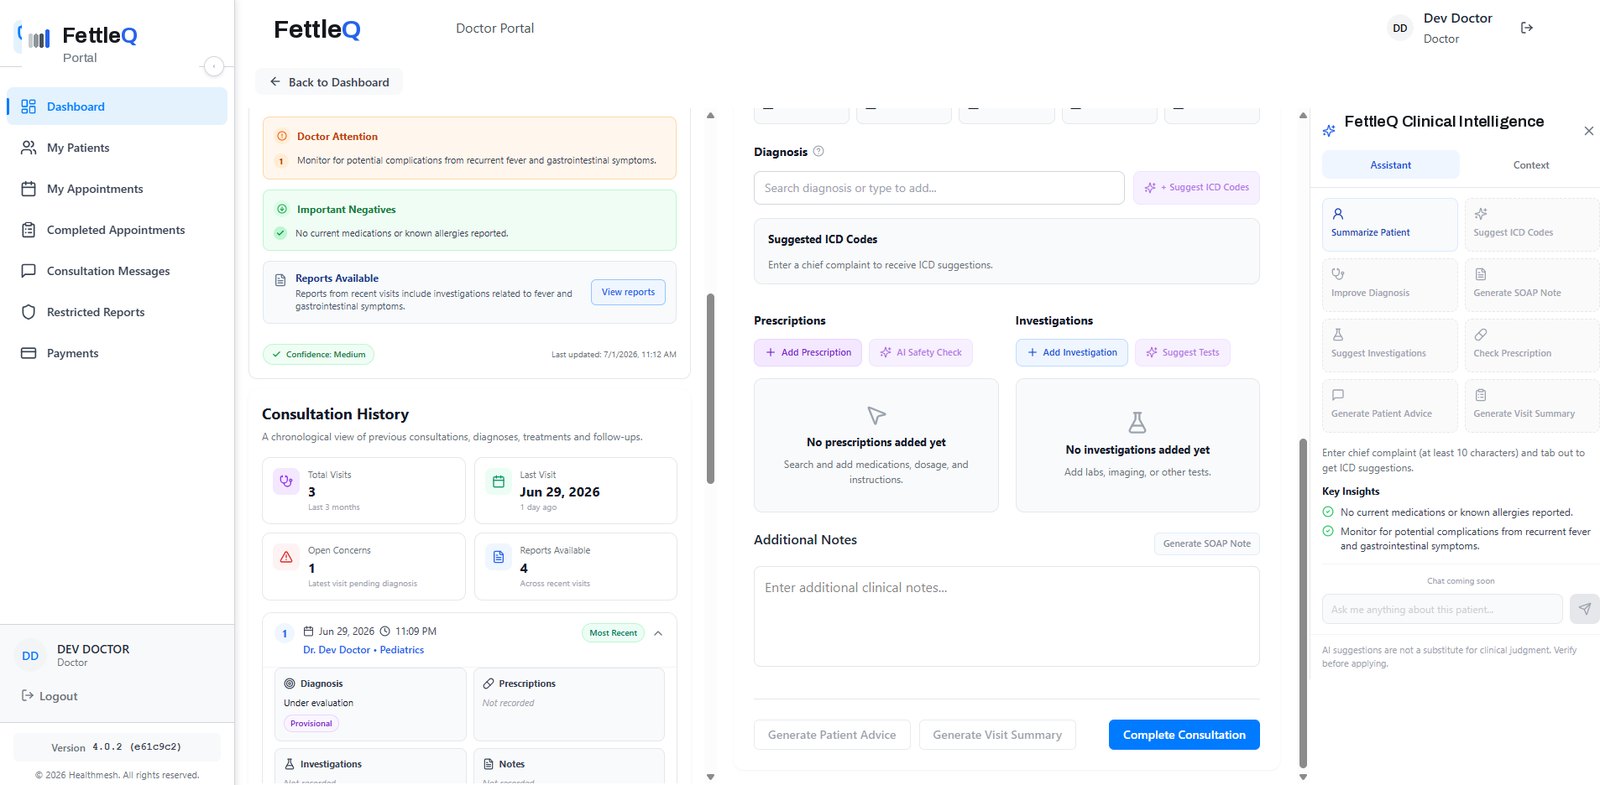1600x785 pixels.
Task: Open Restricted Reports
Action: click(117, 312)
